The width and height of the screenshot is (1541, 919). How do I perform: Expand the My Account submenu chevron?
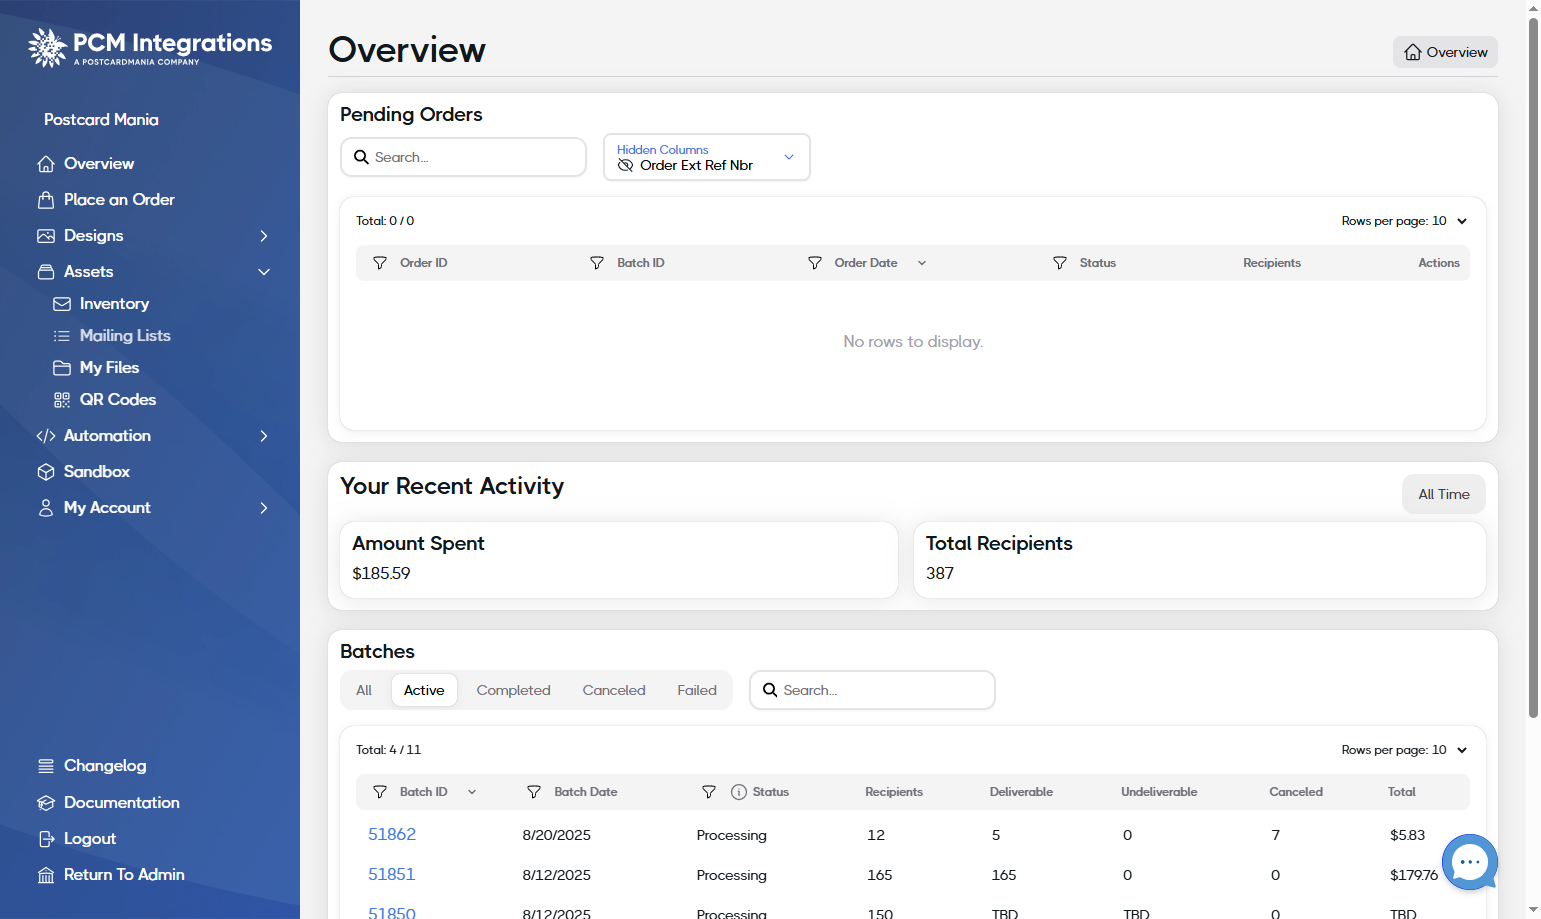tap(264, 508)
